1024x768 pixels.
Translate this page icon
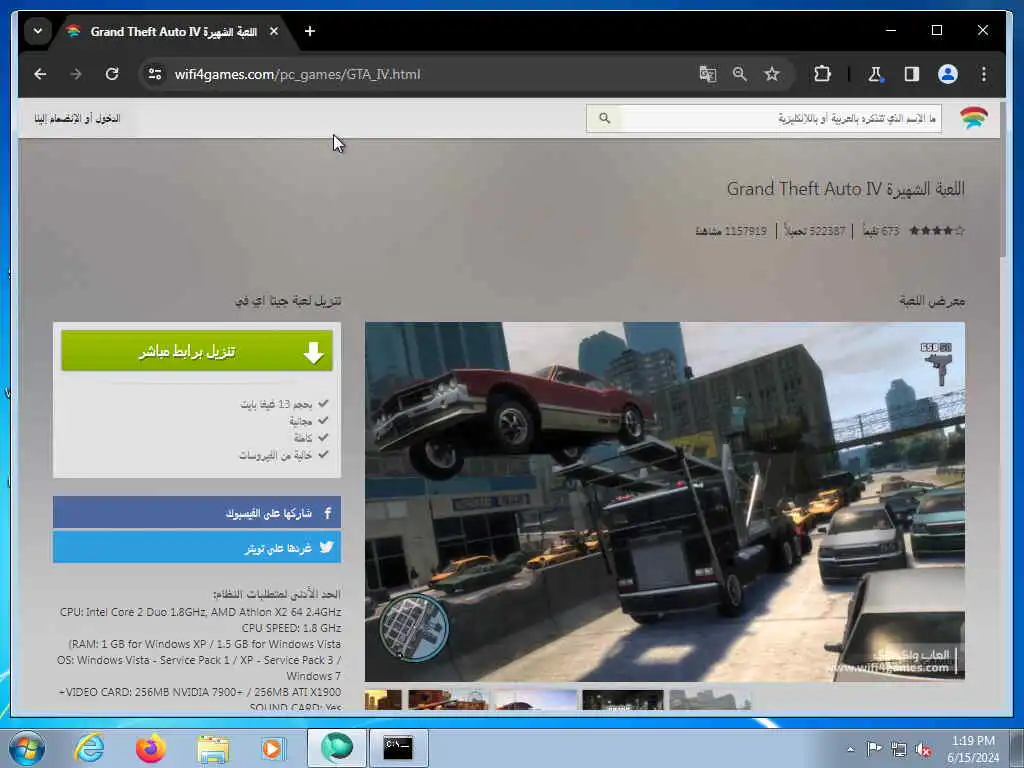tap(707, 74)
